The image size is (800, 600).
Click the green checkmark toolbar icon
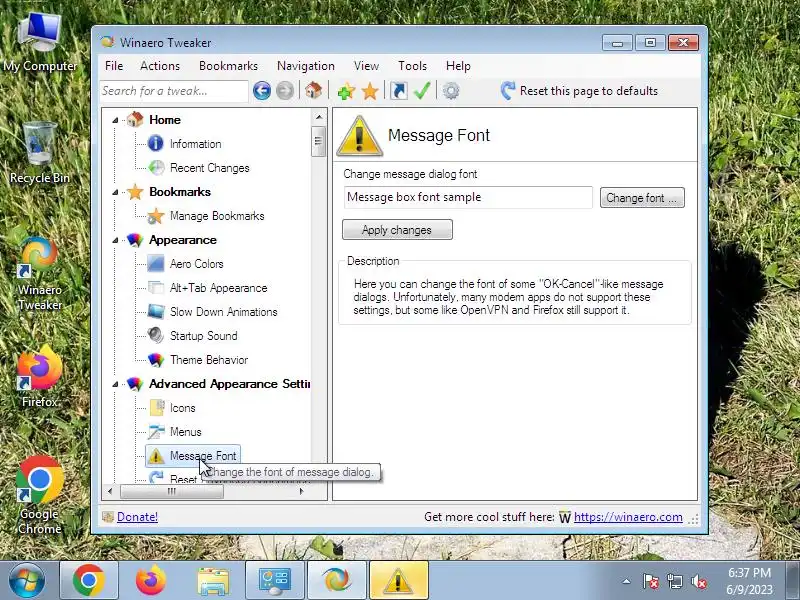click(x=422, y=91)
